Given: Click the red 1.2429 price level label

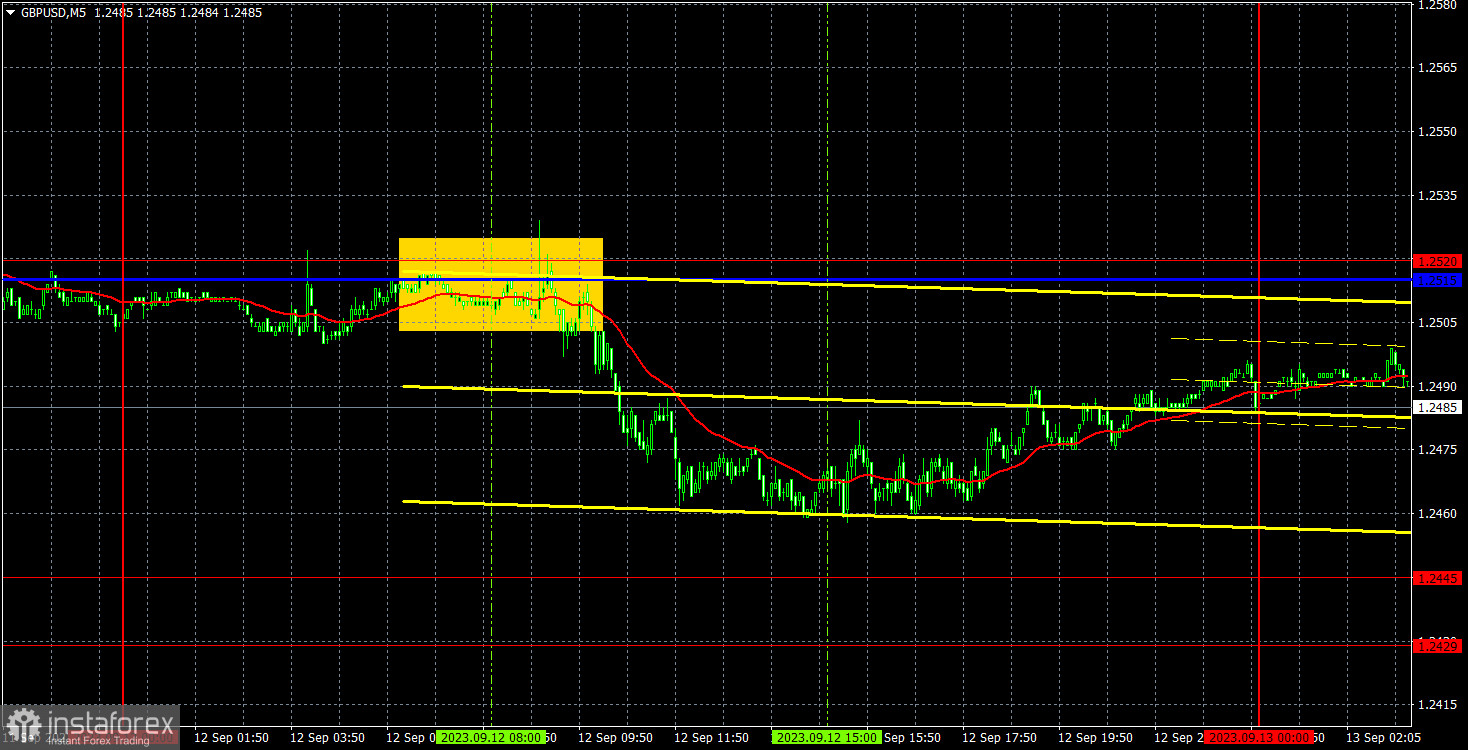Looking at the screenshot, I should click(x=1438, y=646).
